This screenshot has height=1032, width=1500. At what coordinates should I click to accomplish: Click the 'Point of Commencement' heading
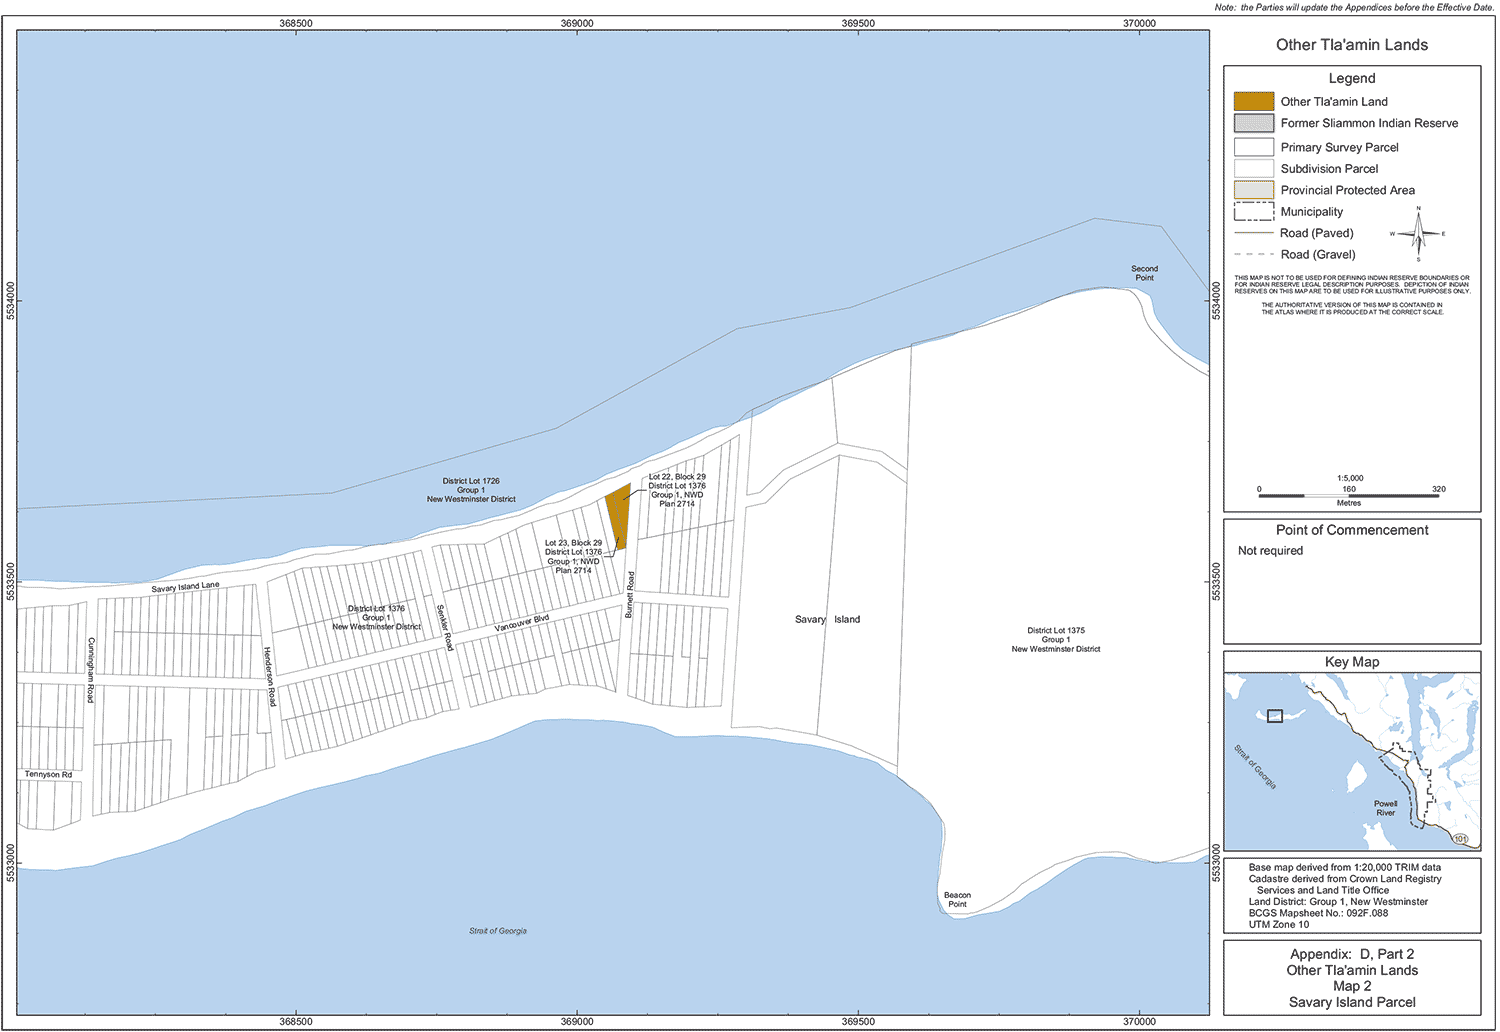click(1352, 530)
